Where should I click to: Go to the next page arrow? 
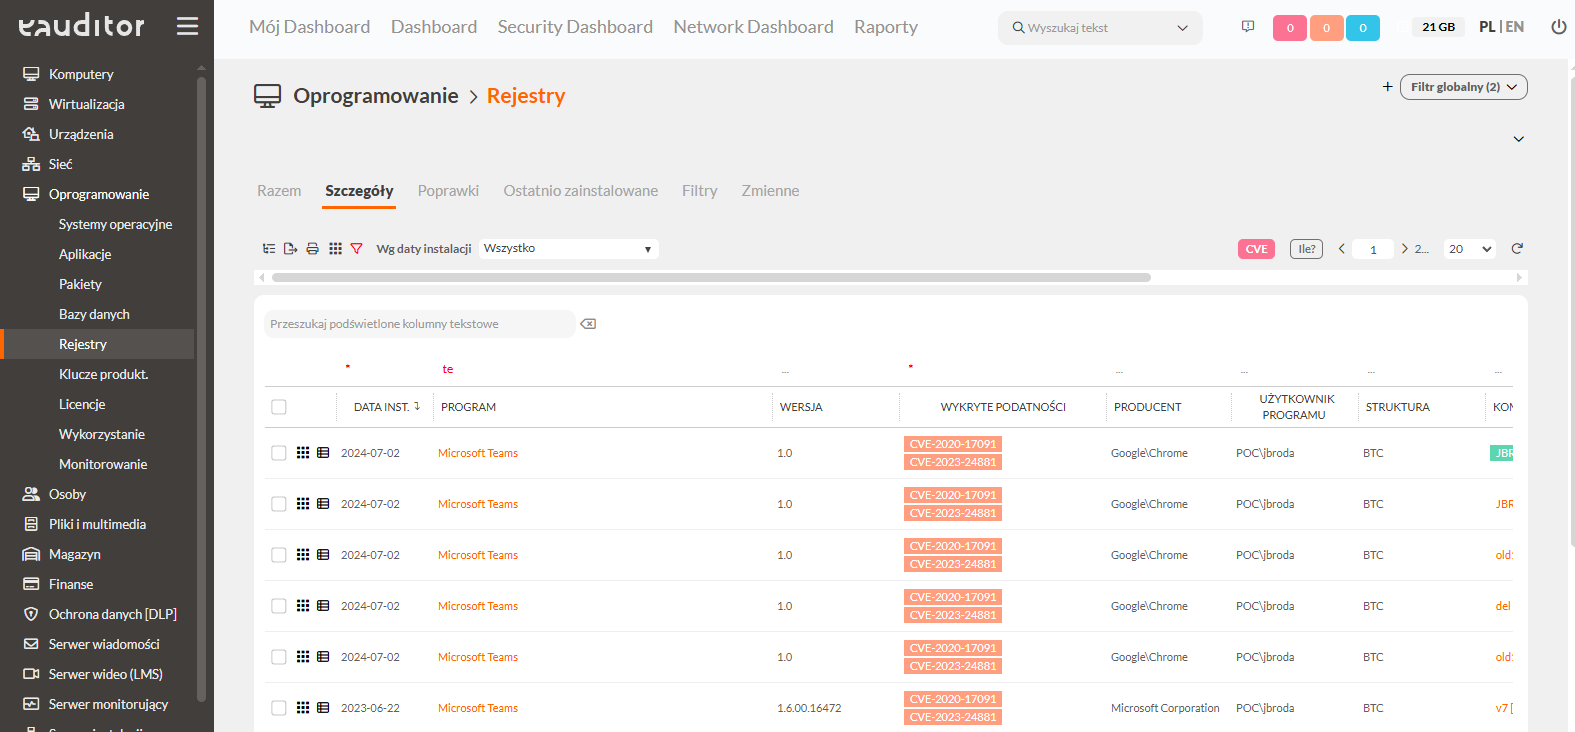[x=1404, y=249]
